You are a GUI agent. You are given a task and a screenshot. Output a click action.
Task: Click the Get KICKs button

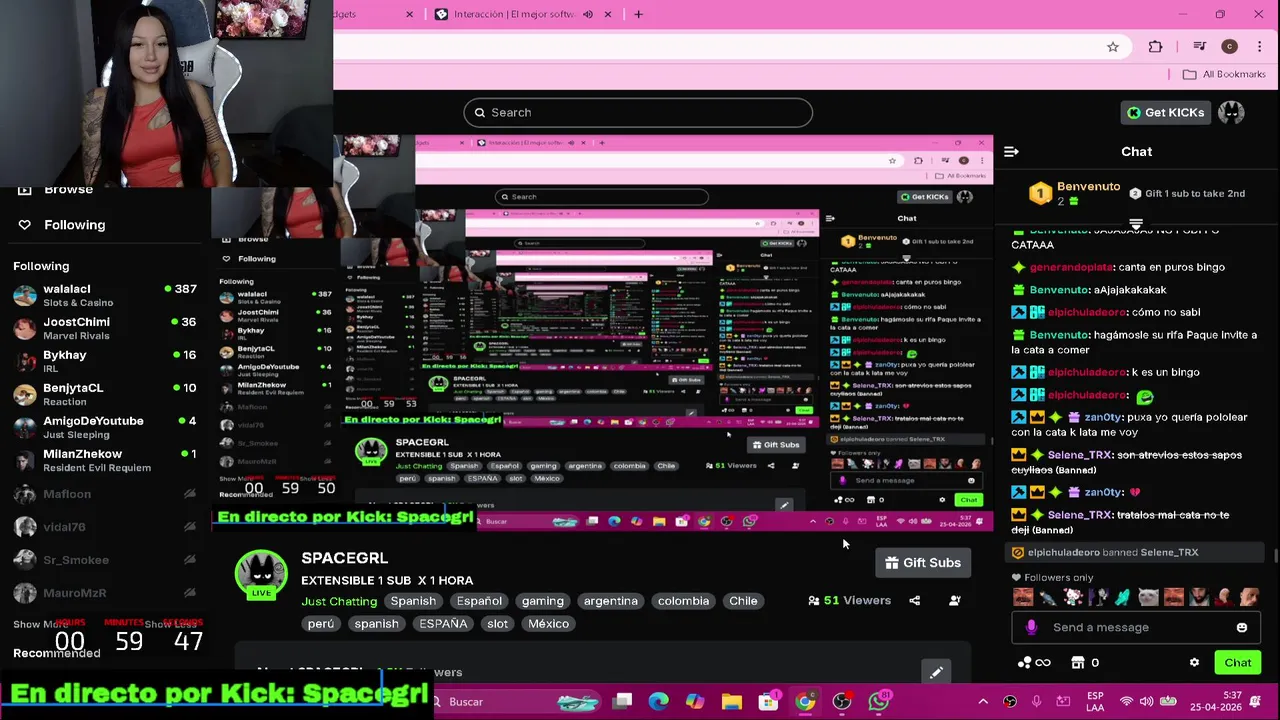pyautogui.click(x=1165, y=112)
